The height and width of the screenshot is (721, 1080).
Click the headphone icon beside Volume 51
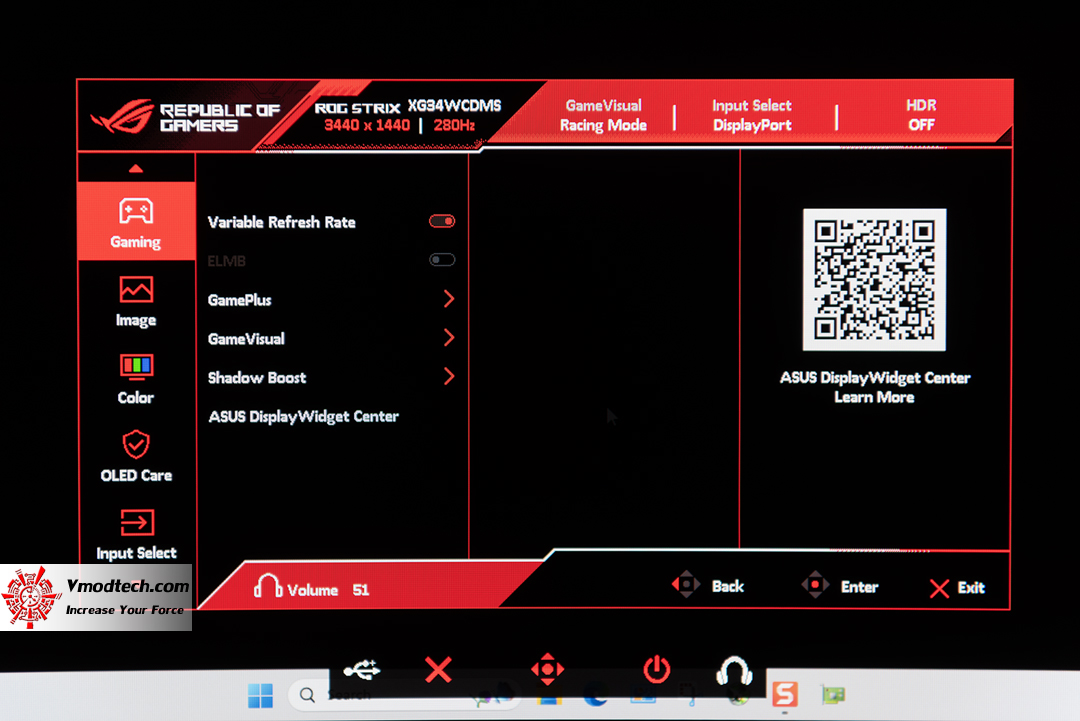click(268, 586)
